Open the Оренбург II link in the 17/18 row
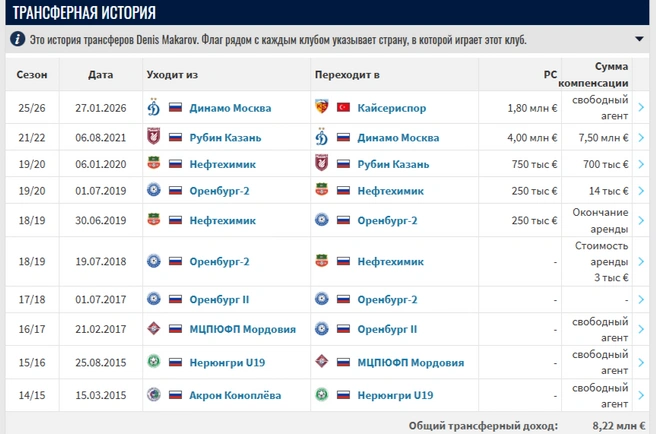 pyautogui.click(x=219, y=300)
